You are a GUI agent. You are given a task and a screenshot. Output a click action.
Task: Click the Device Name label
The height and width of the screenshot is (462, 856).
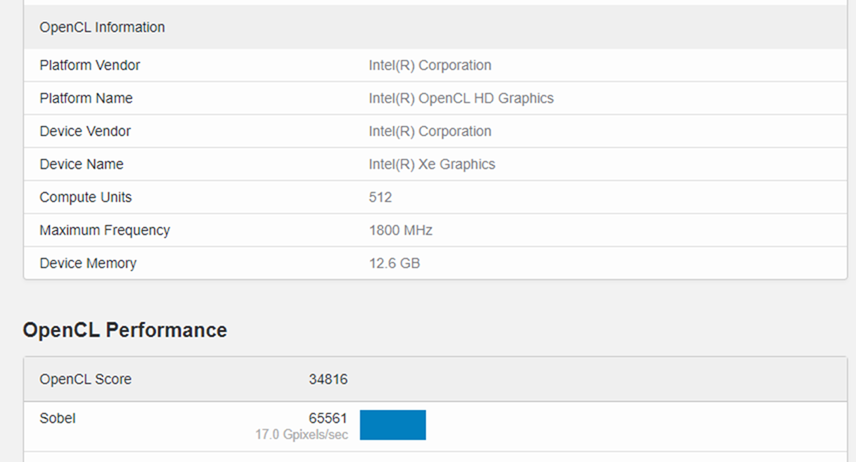[81, 164]
